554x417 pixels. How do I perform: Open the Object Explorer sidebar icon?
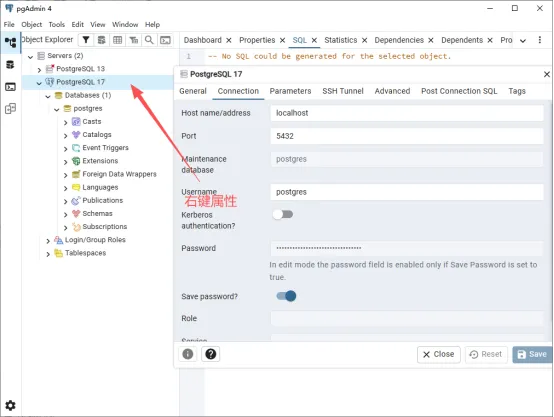(11, 42)
